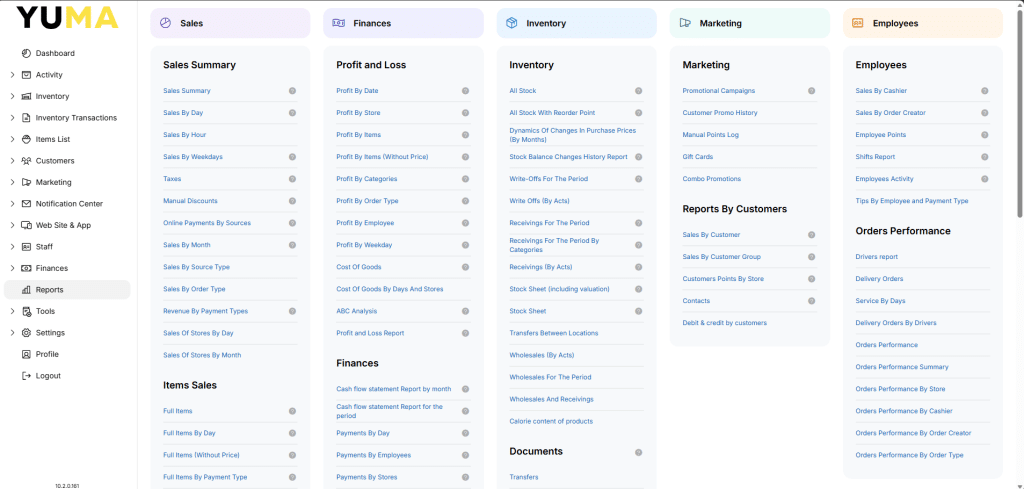Open Wholesales And Receivings report
Viewport: 1024px width, 489px height.
552,400
